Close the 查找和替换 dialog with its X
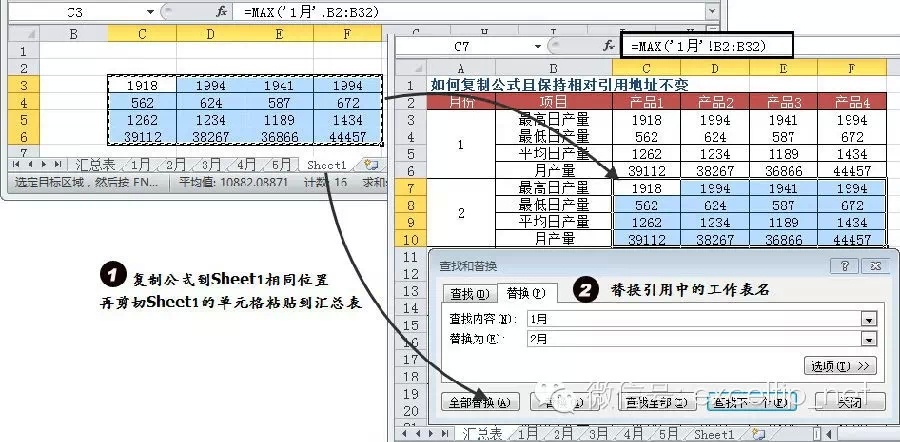The image size is (900, 442). click(875, 266)
